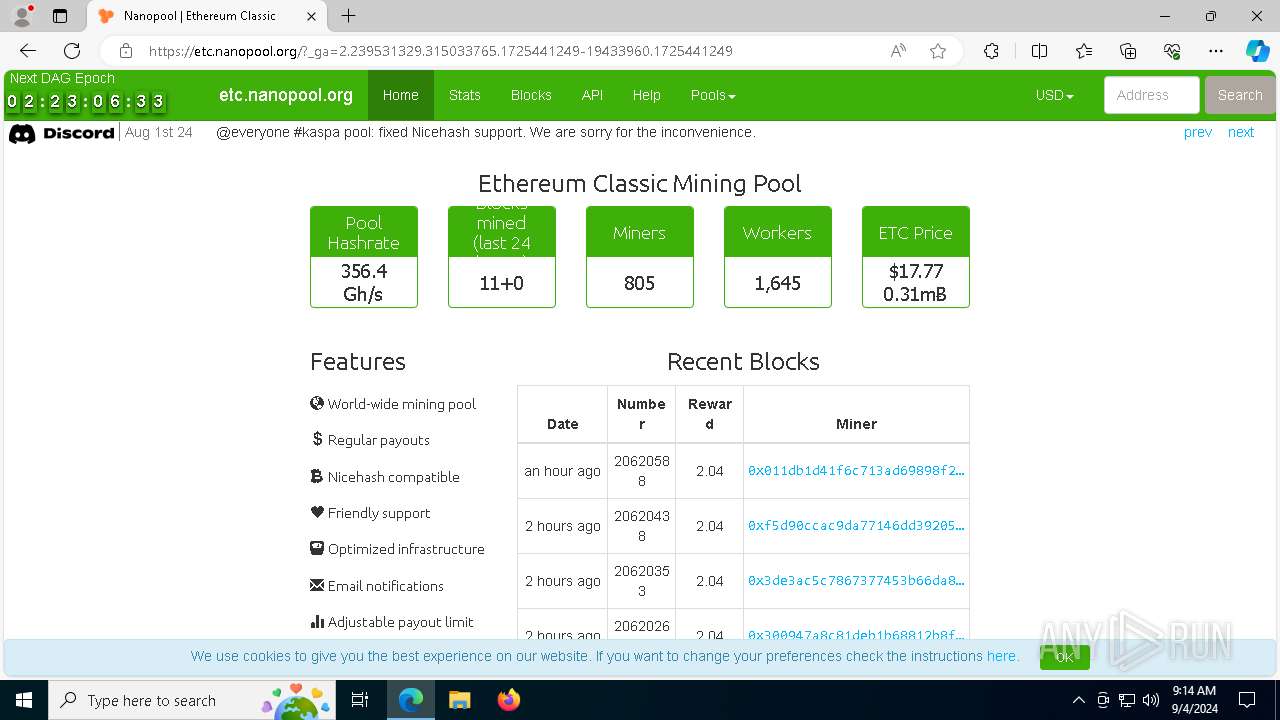1280x720 pixels.
Task: Open Microsoft Edge from taskbar
Action: (x=411, y=700)
